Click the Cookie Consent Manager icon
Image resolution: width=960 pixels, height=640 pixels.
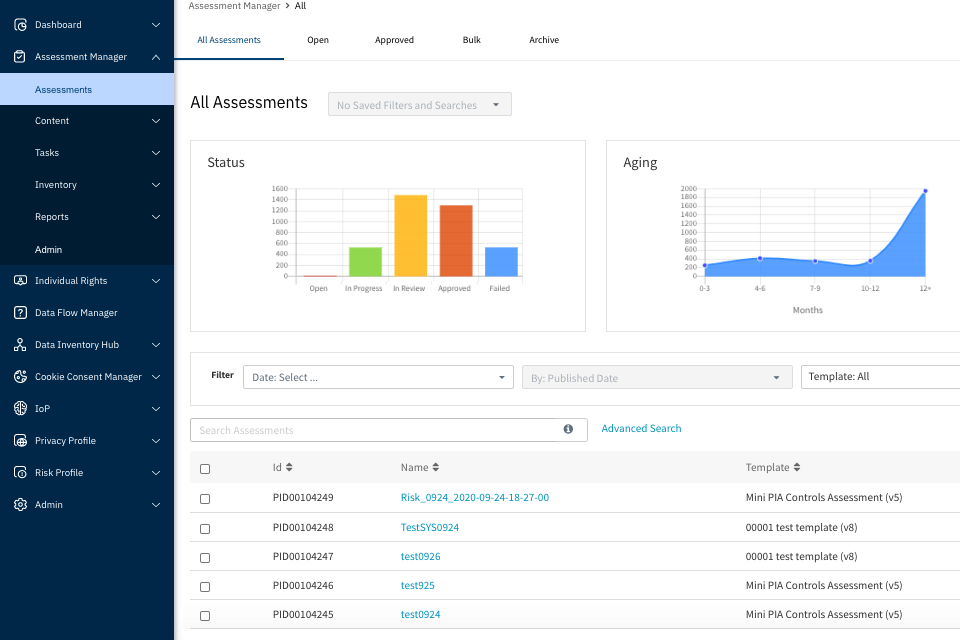(20, 377)
